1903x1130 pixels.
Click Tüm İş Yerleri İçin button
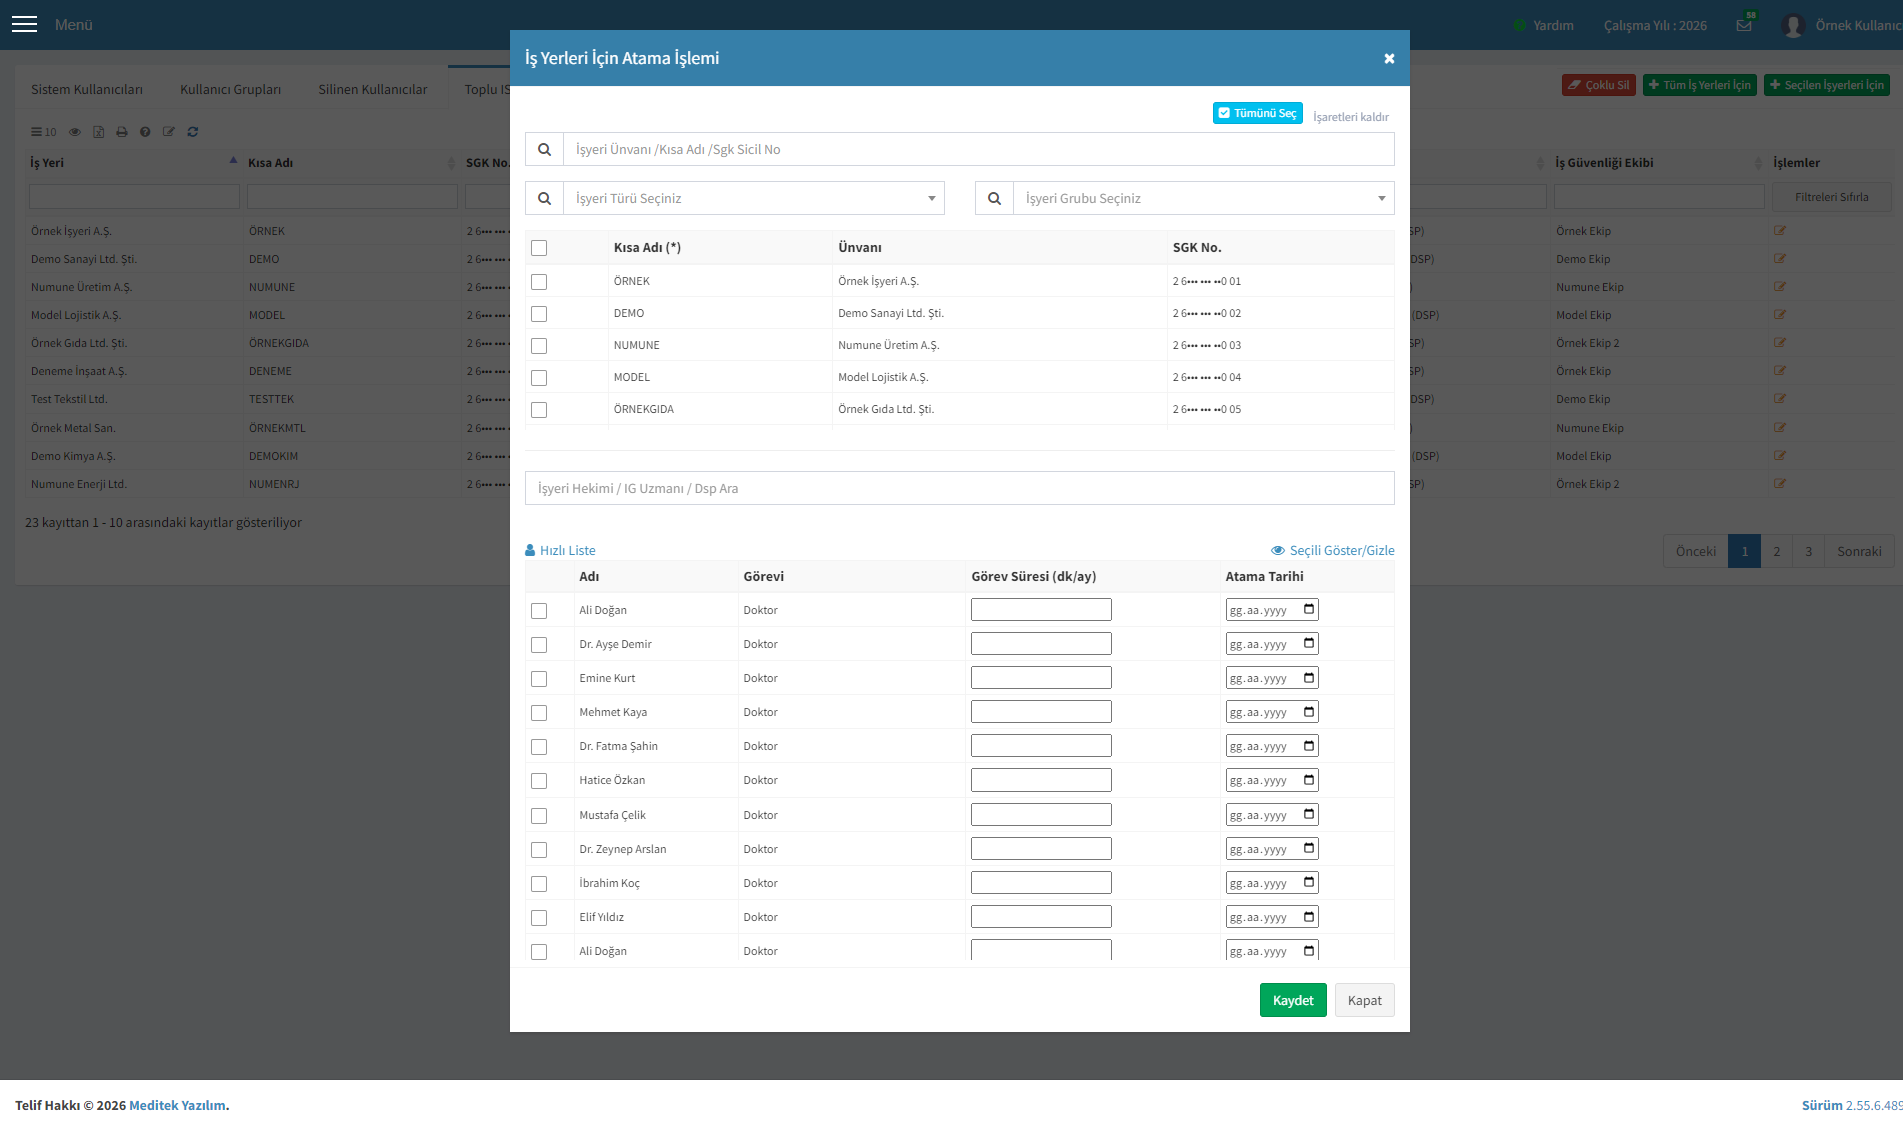1700,85
